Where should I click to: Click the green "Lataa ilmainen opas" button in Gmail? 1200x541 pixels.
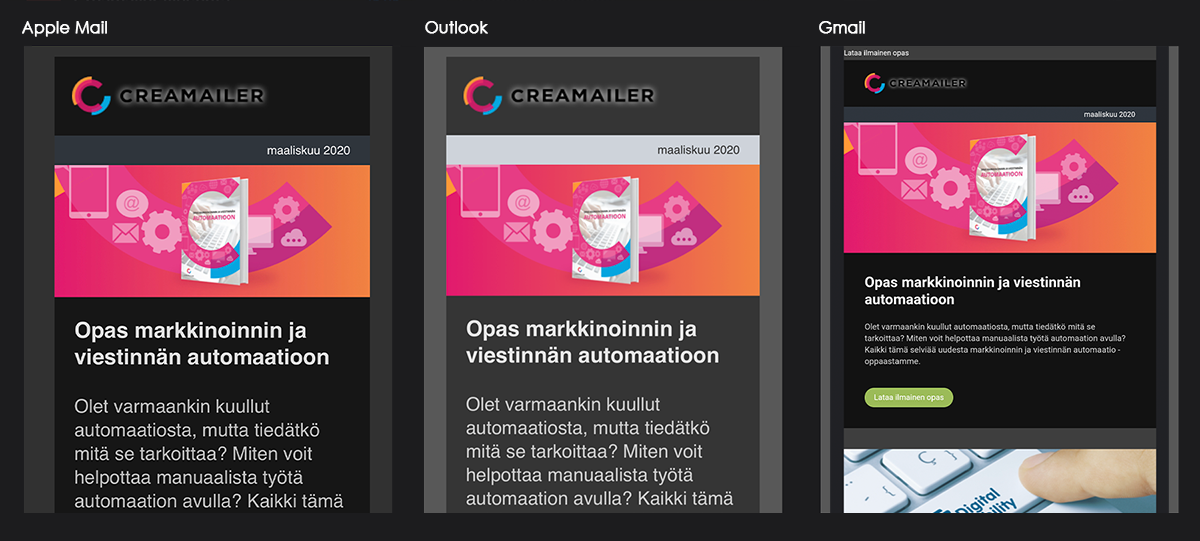[x=909, y=397]
